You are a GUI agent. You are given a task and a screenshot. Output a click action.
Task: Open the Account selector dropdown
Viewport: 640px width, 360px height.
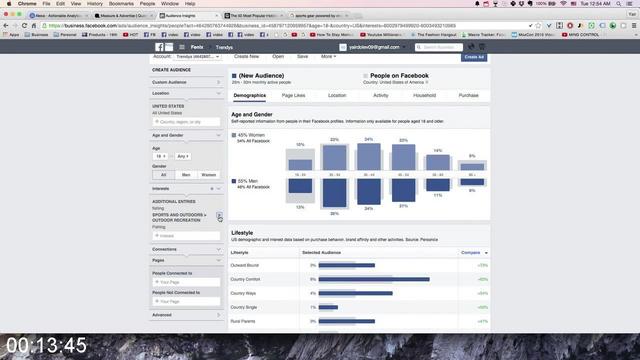pyautogui.click(x=198, y=56)
